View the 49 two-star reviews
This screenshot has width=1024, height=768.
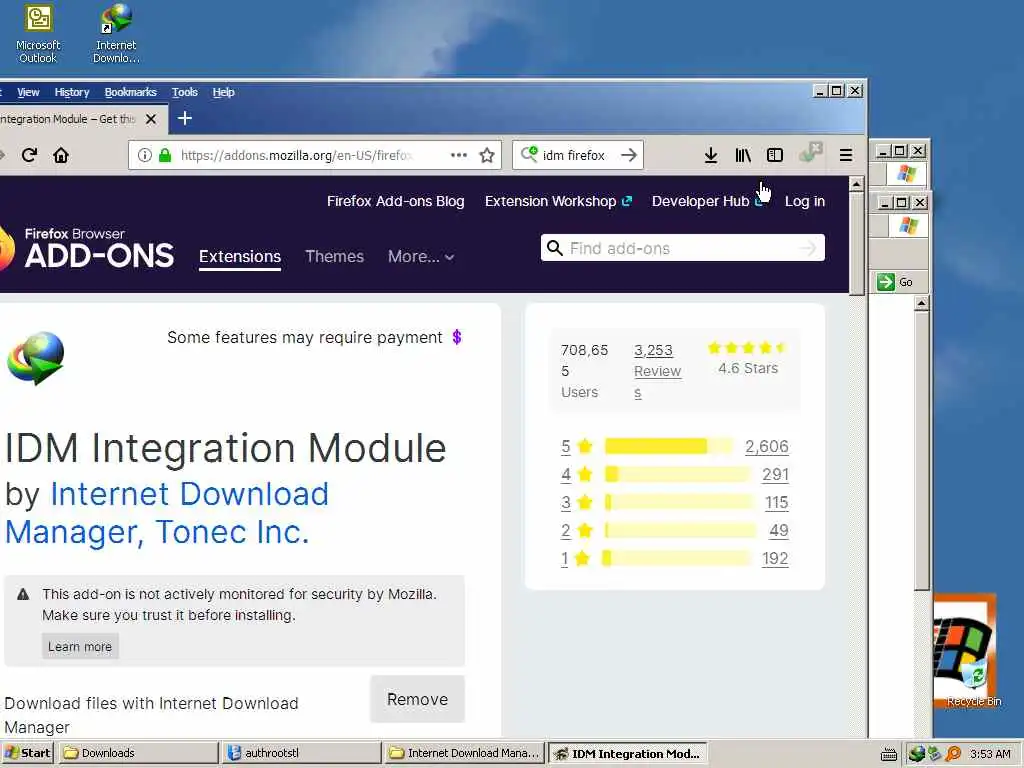[778, 531]
